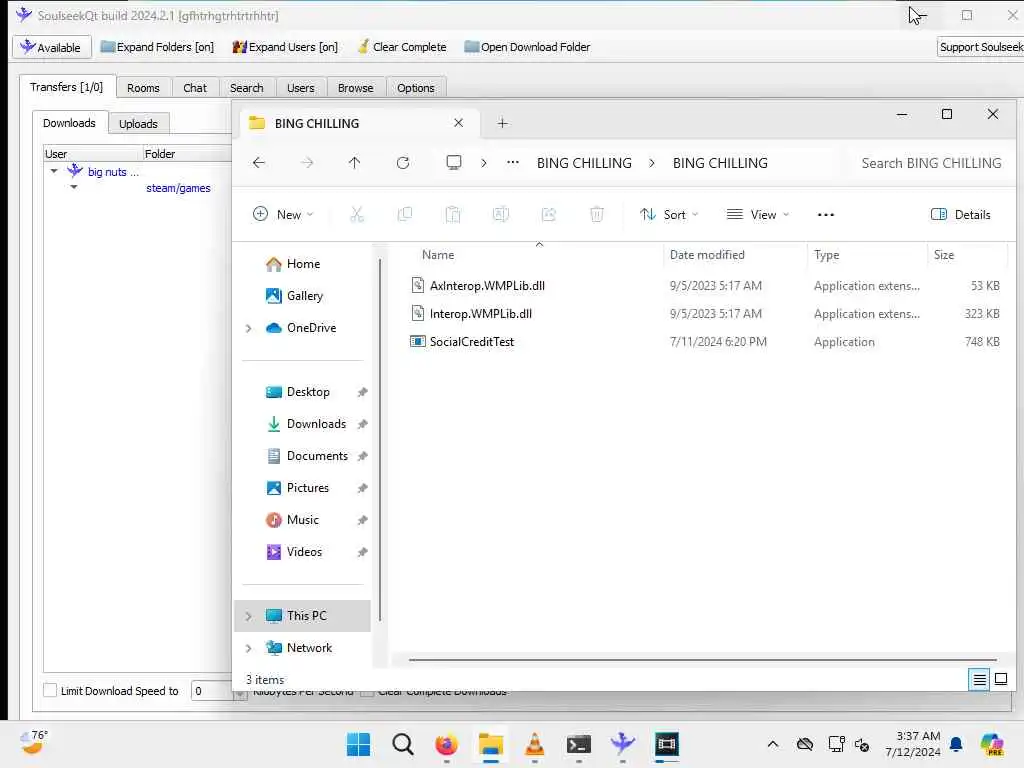Screen dimensions: 1024x768
Task: Open the New dropdown in Explorer
Action: click(x=283, y=214)
